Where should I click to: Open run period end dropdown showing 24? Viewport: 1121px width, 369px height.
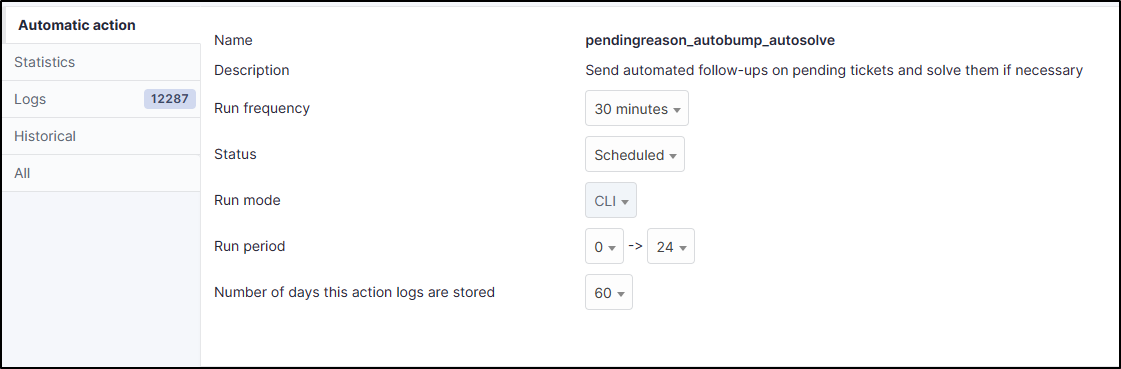click(671, 247)
